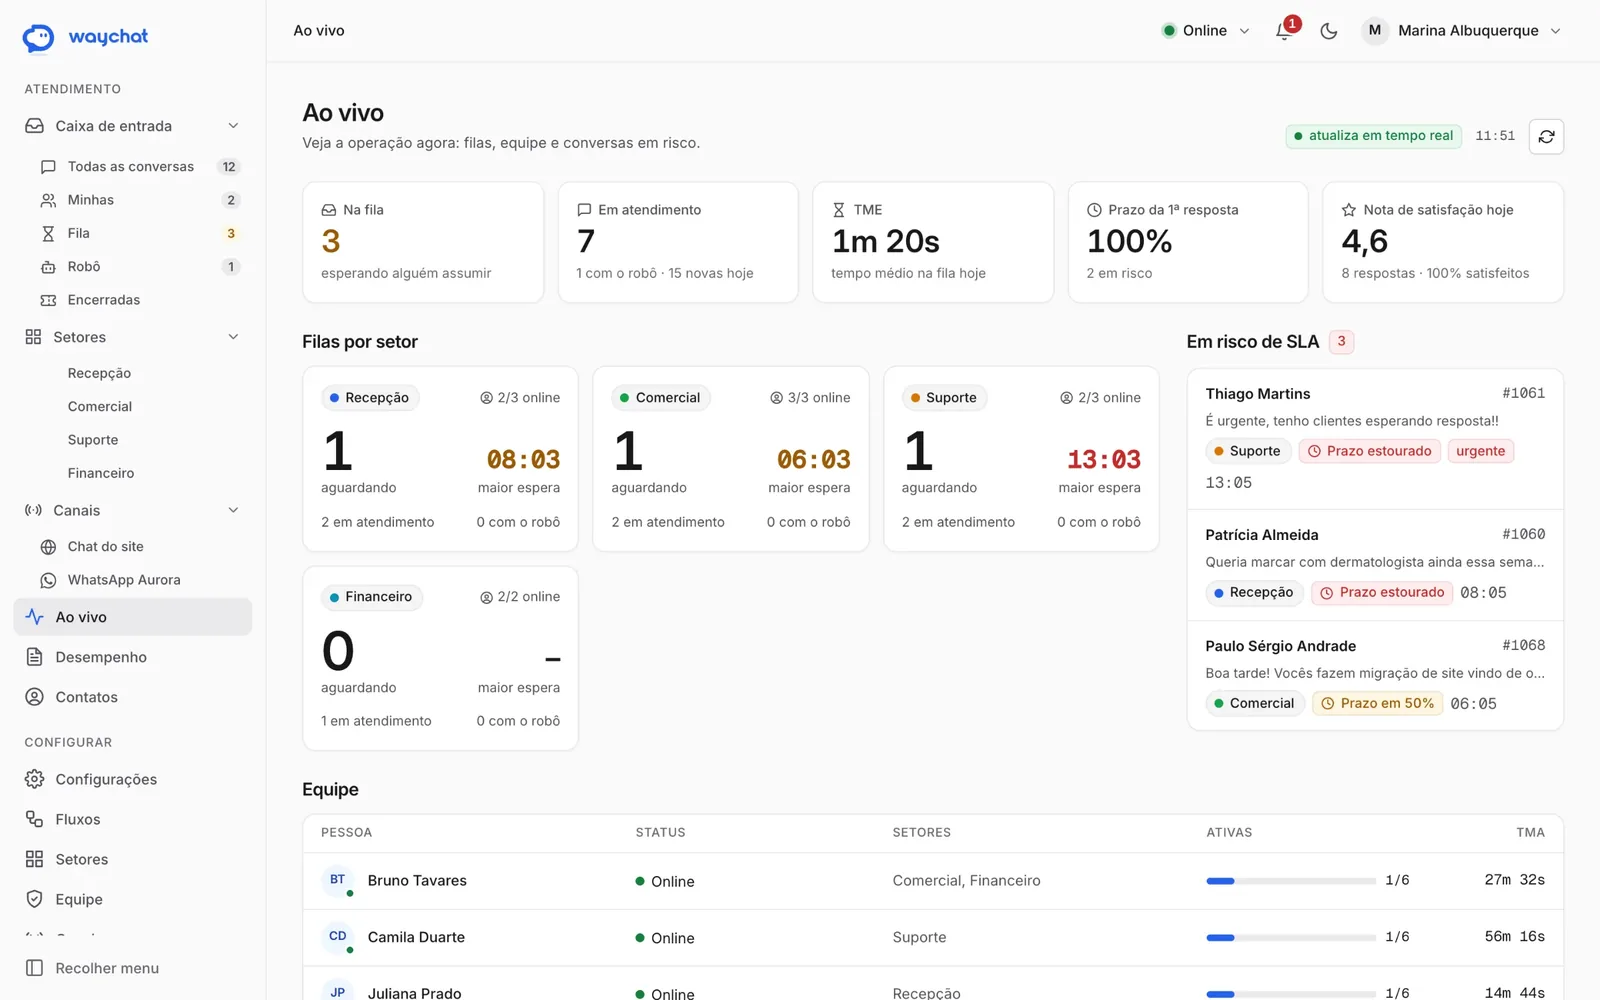Click the Na fila metric card
This screenshot has width=1600, height=1000.
tap(423, 242)
